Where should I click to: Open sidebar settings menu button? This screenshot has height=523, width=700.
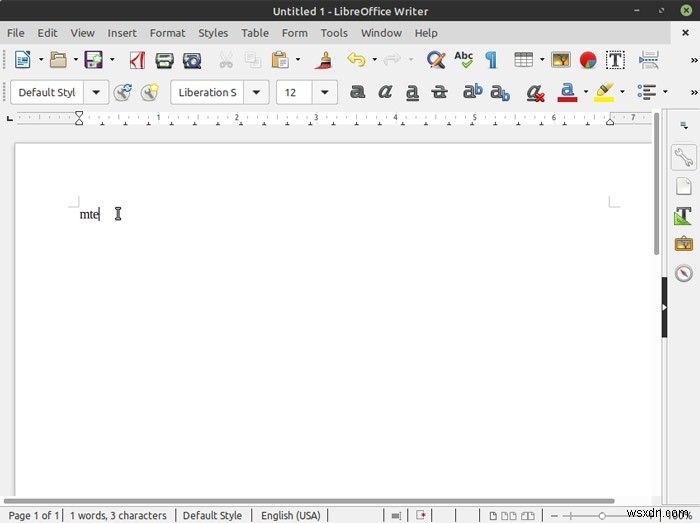683,125
